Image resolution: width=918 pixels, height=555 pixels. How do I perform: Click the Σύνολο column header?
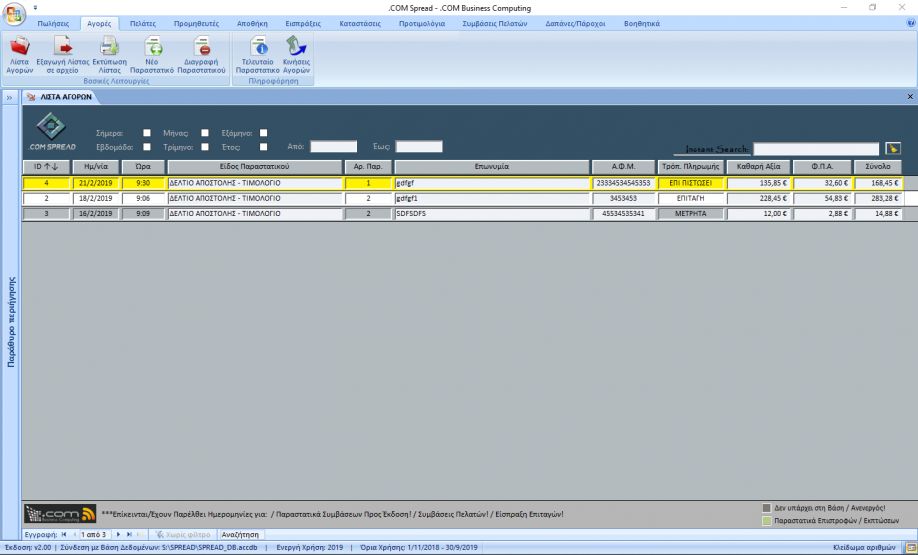(x=878, y=167)
